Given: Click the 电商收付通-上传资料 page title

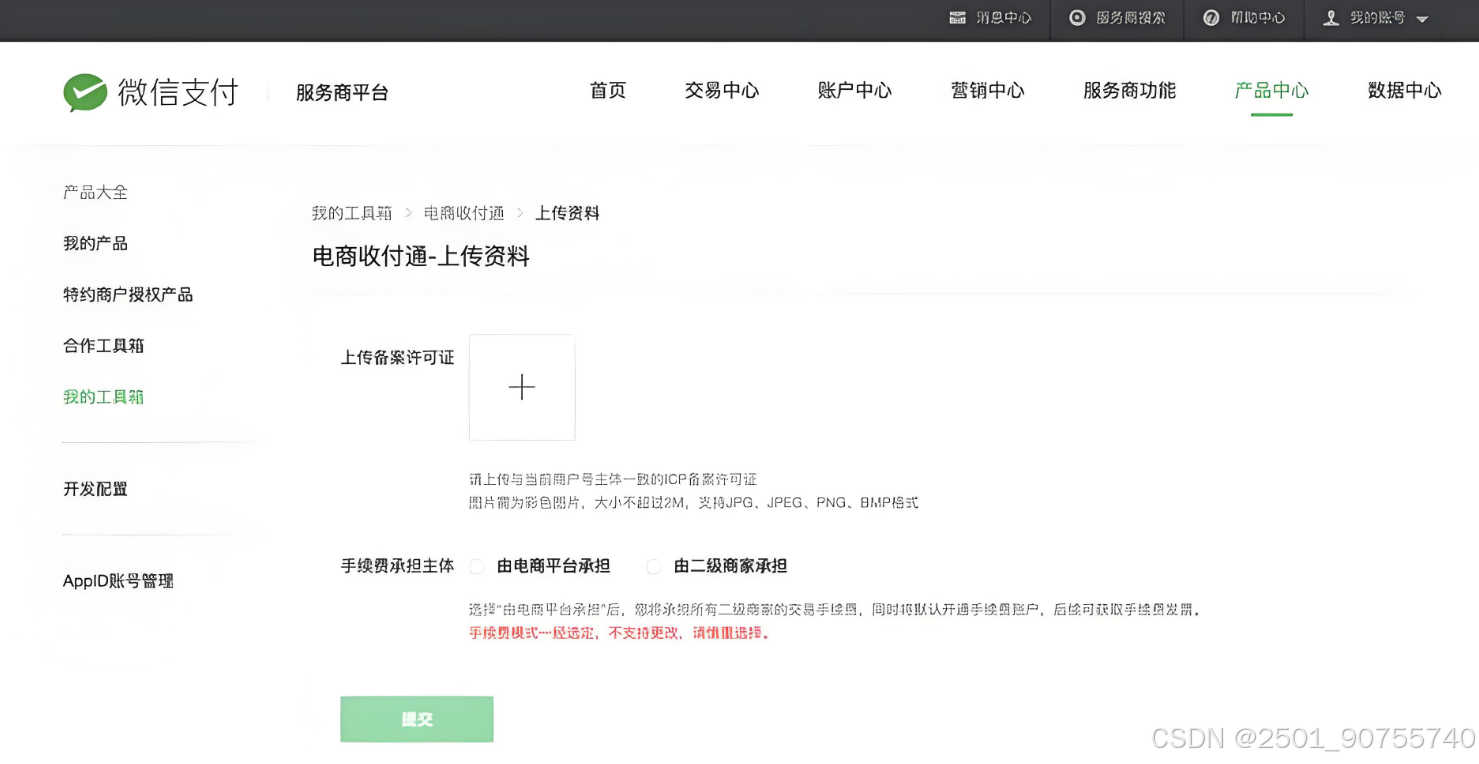Looking at the screenshot, I should point(421,257).
